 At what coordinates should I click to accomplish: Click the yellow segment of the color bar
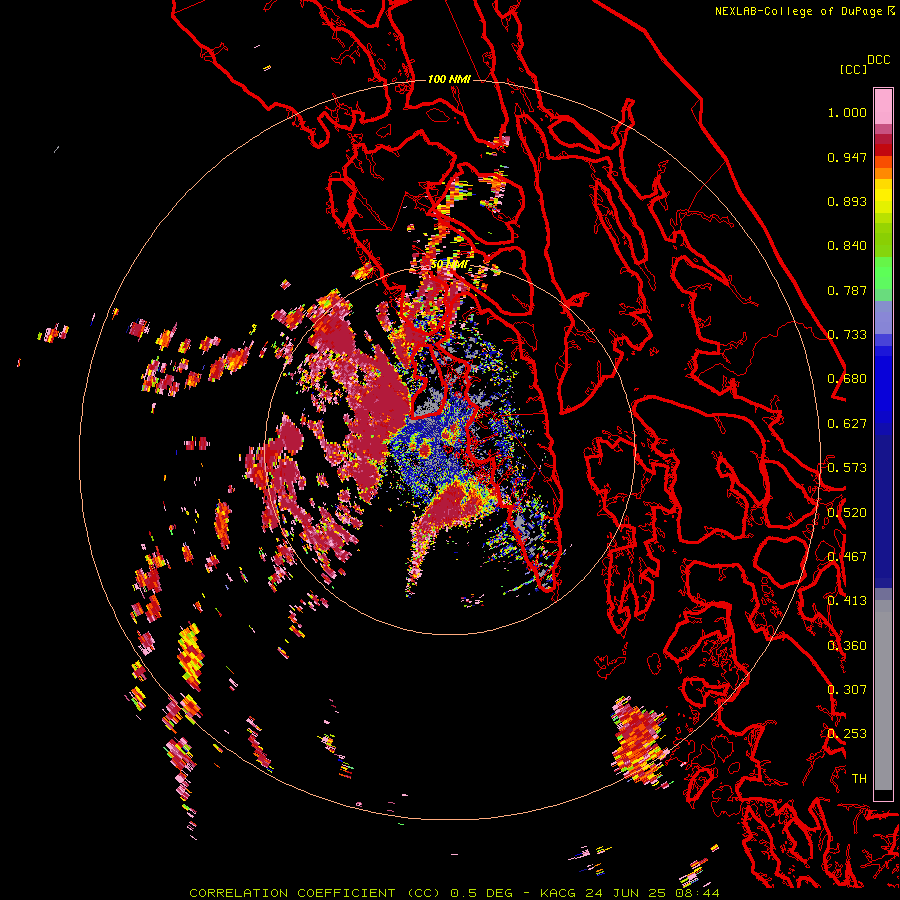[883, 196]
